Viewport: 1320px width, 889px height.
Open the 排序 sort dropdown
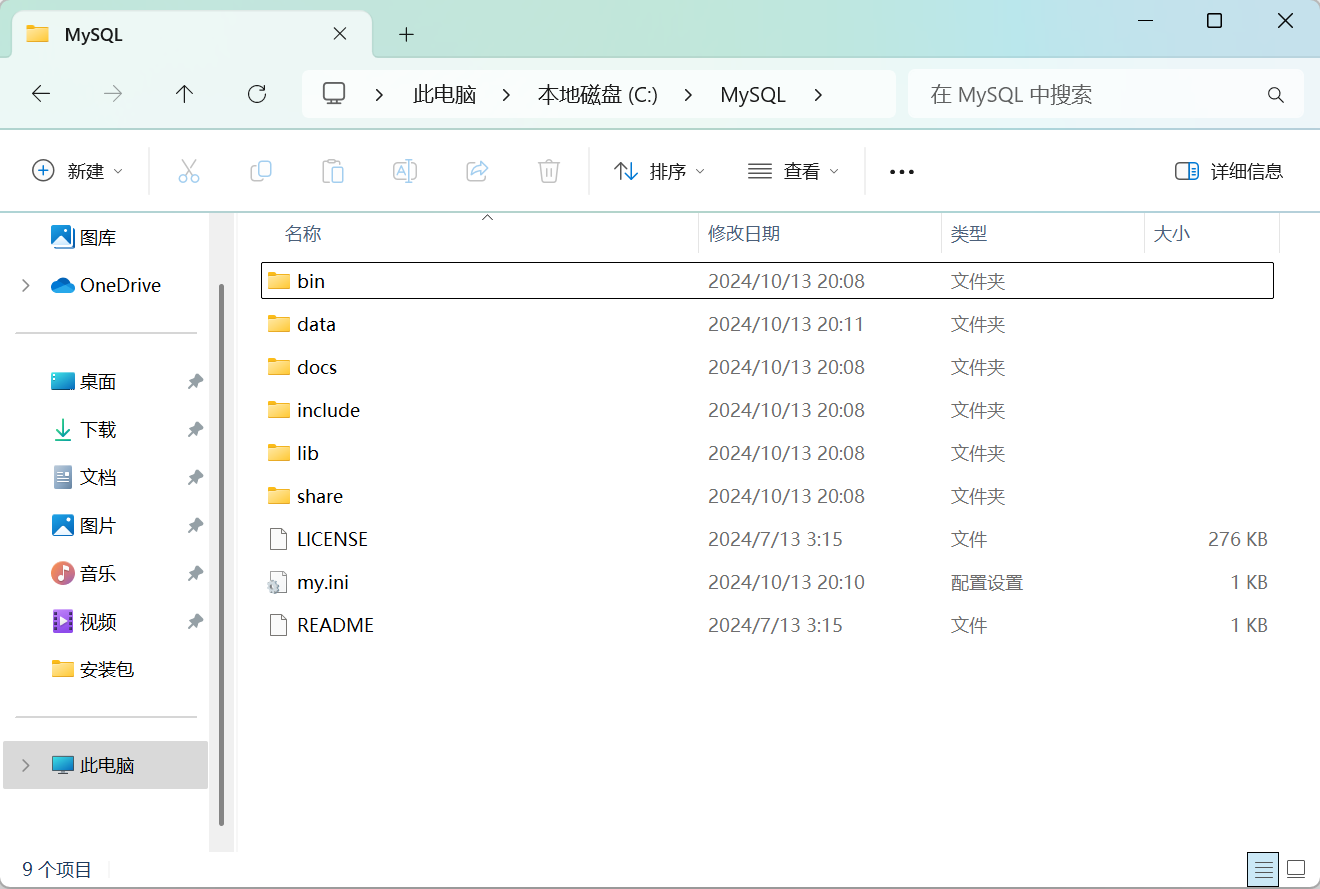(659, 171)
